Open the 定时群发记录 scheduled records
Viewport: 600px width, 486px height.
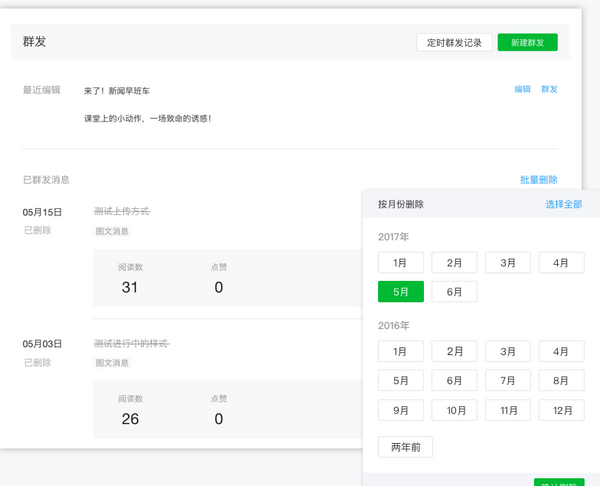(454, 42)
